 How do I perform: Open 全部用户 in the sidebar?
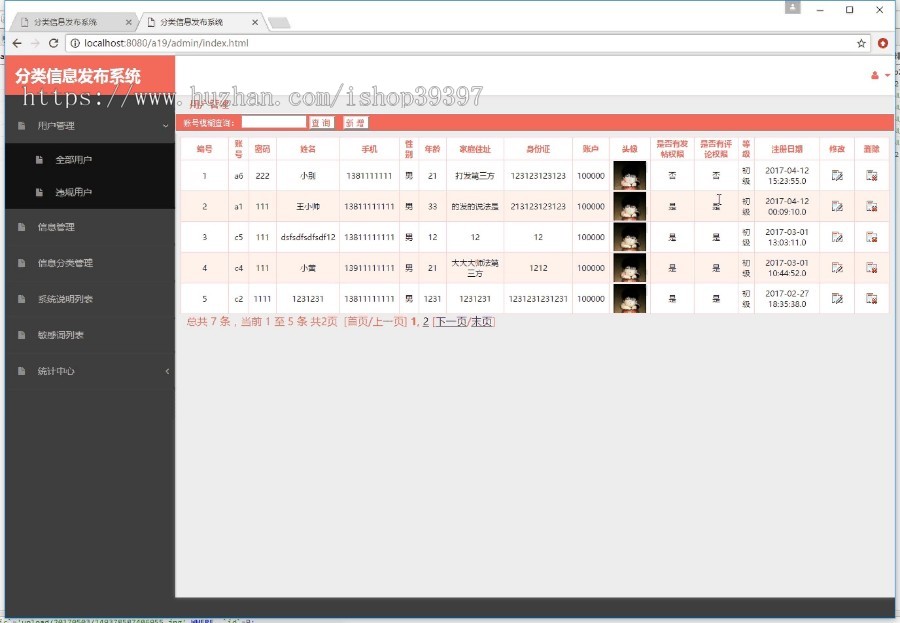coord(73,160)
